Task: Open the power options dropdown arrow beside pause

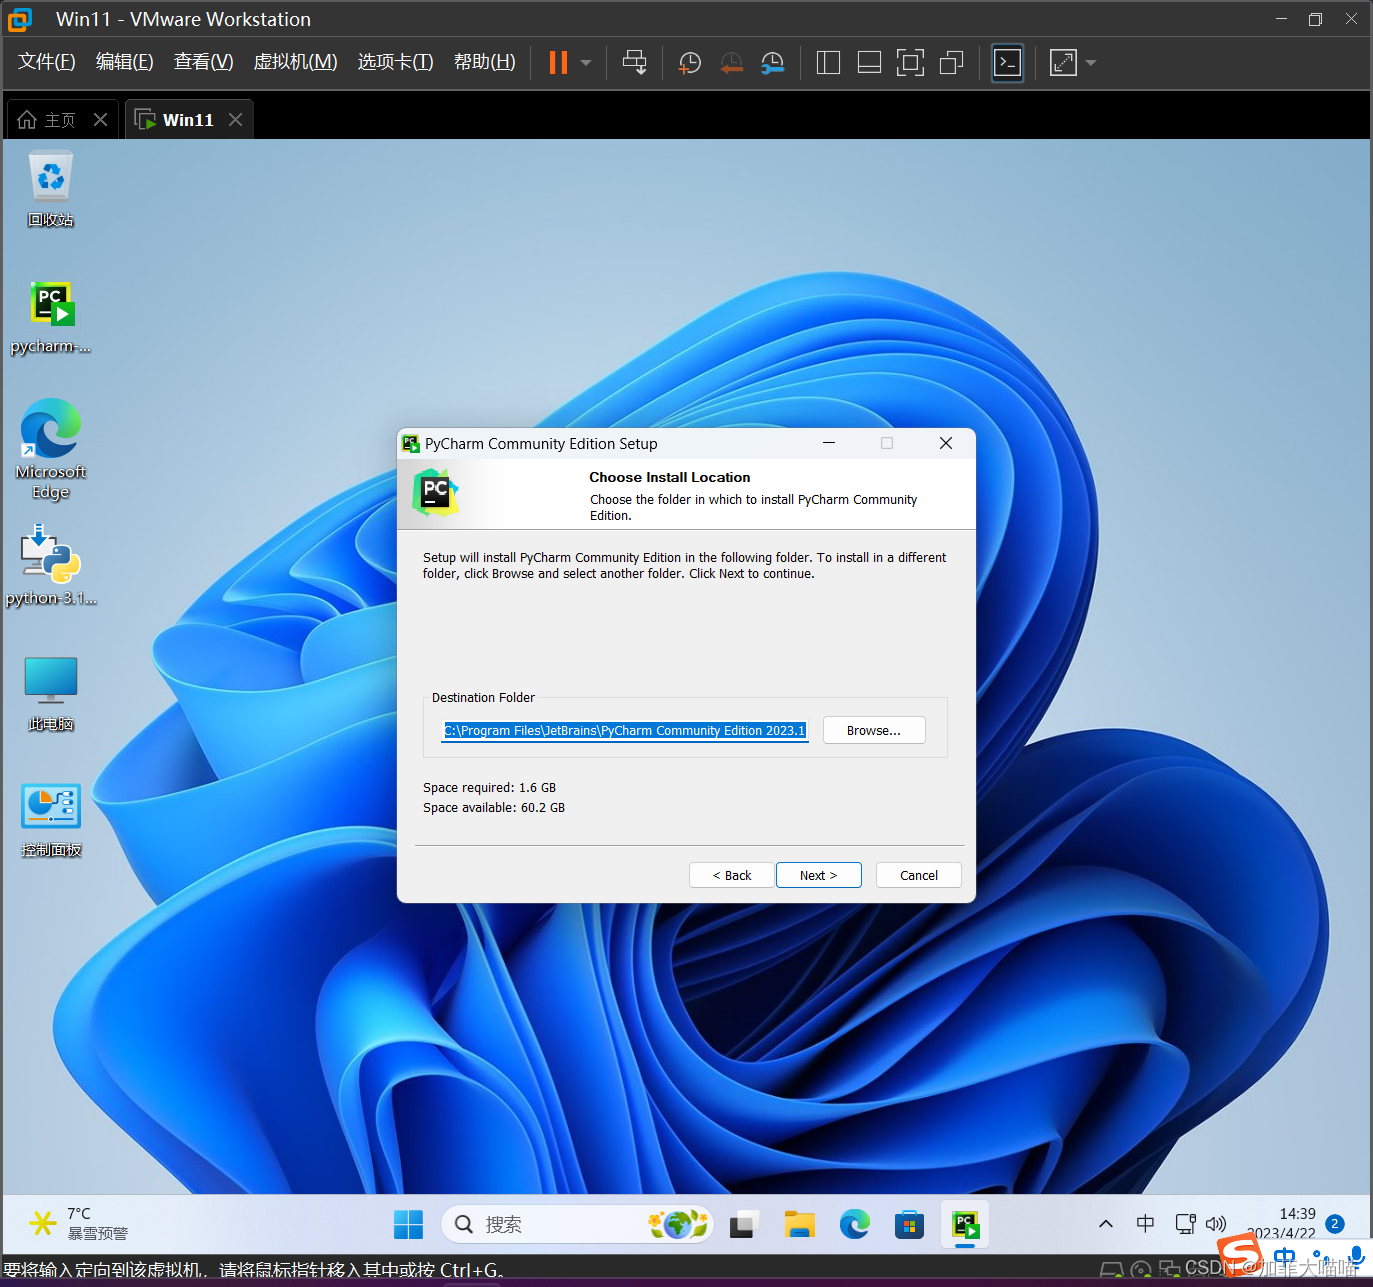Action: (586, 63)
